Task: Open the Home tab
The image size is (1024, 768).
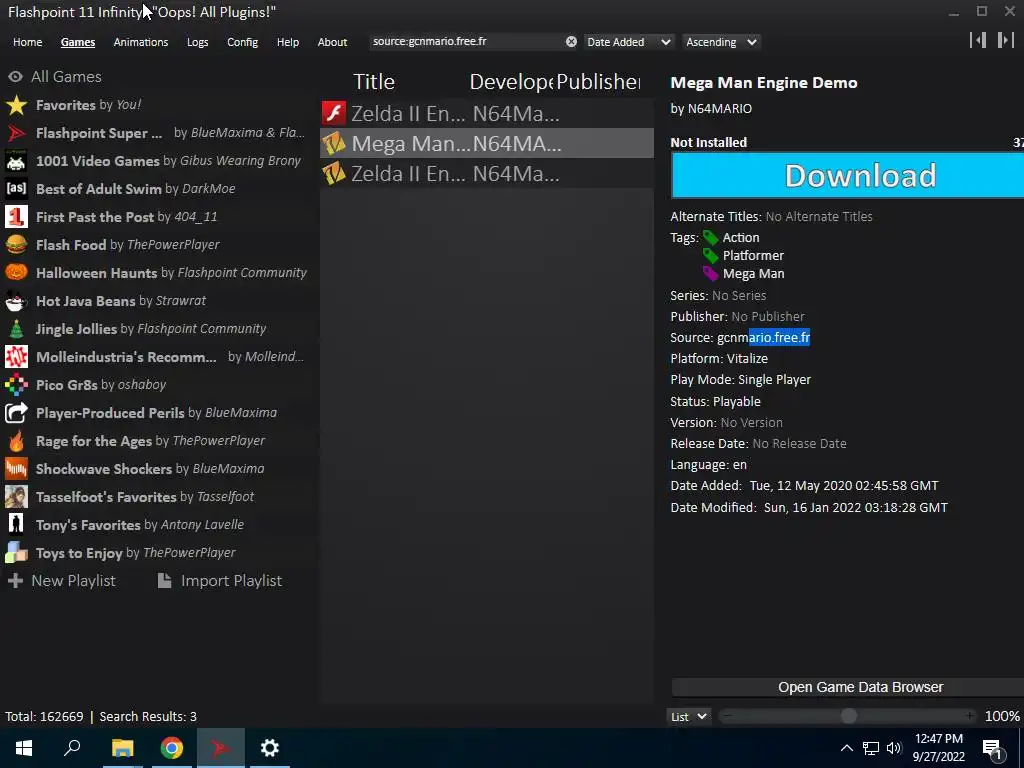Action: [27, 42]
